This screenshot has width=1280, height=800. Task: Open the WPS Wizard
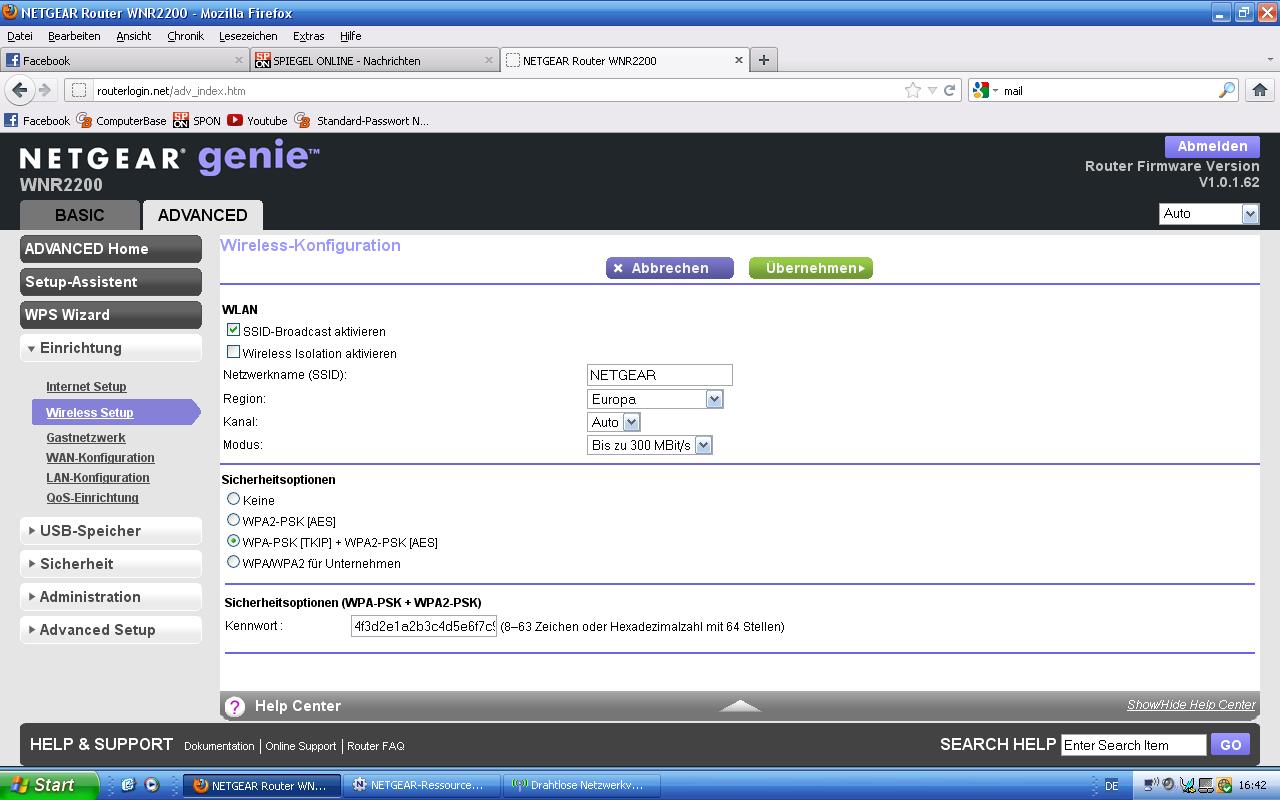pos(111,315)
